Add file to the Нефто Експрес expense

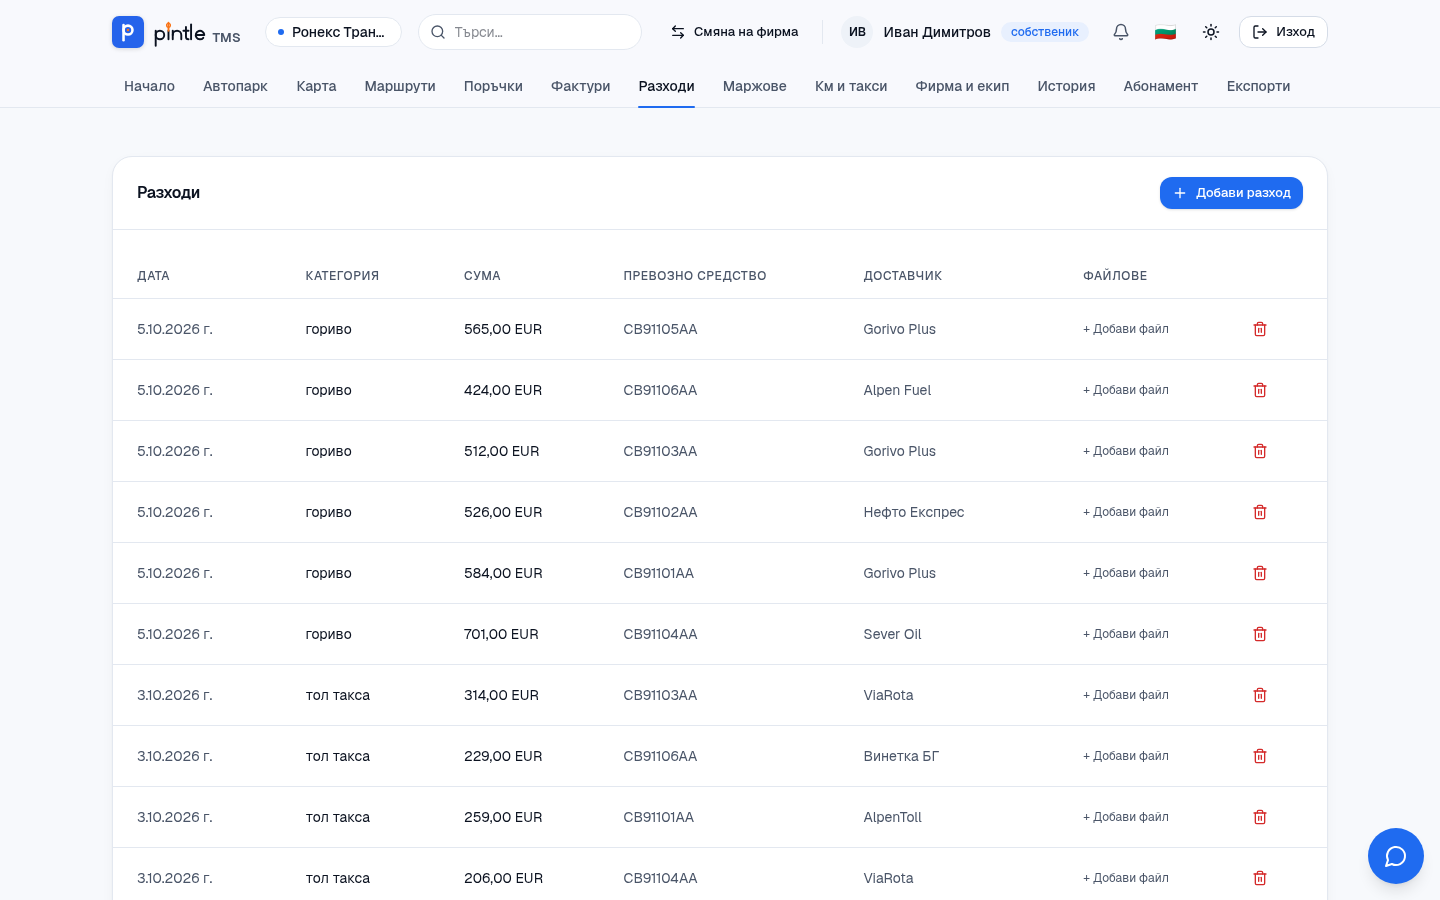pyautogui.click(x=1126, y=512)
